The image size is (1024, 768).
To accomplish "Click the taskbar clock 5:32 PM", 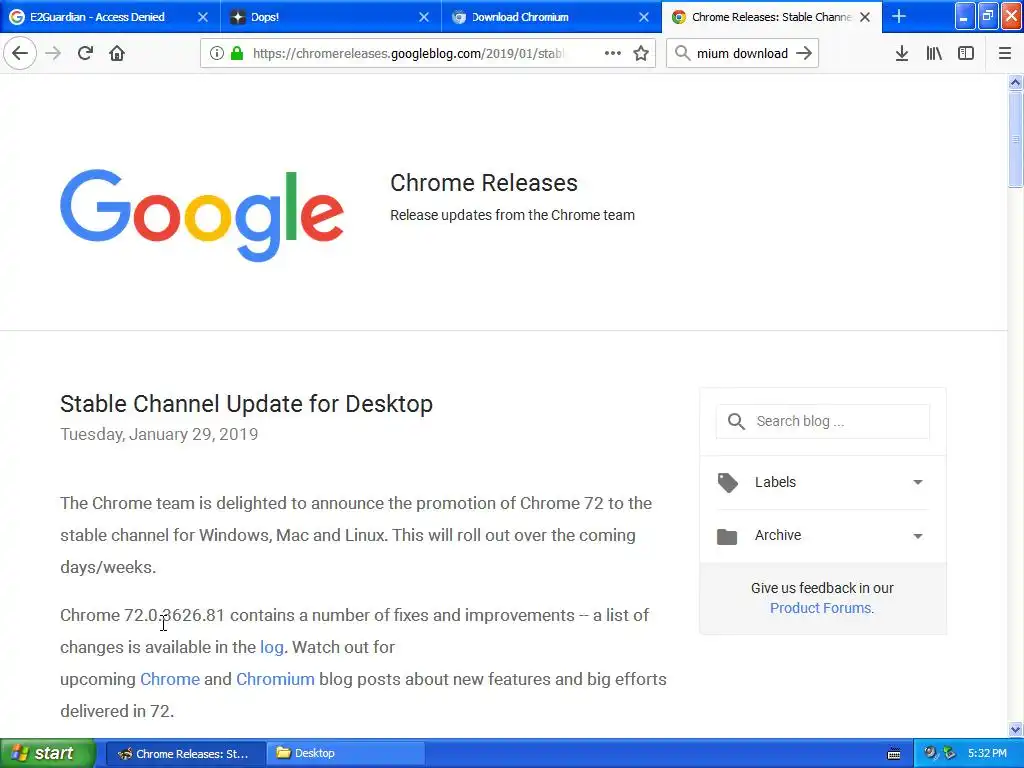I will 987,754.
